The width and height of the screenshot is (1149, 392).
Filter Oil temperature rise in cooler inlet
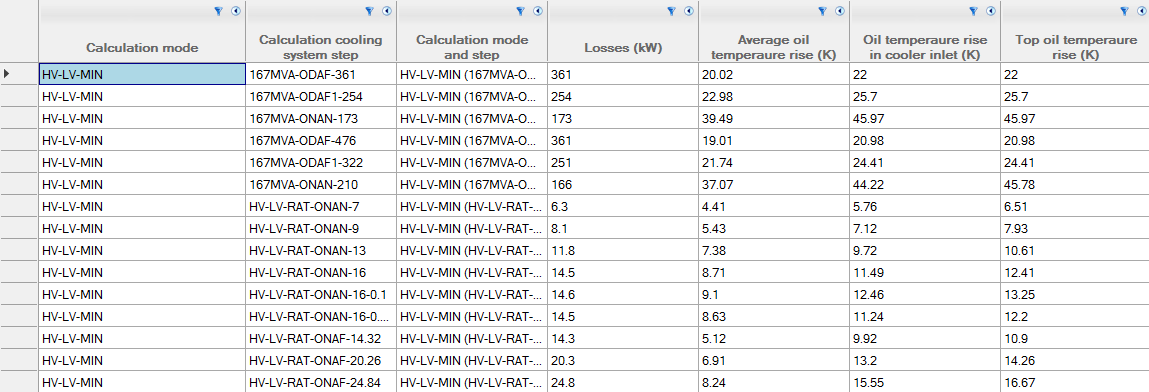pos(974,11)
